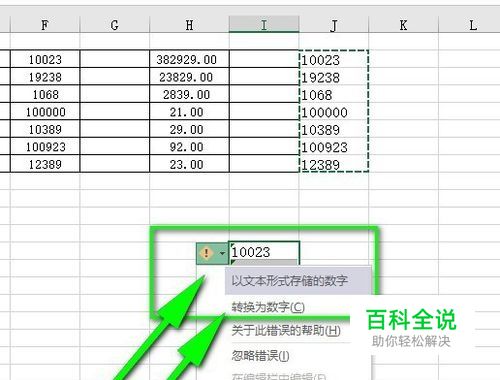Viewport: 500px width, 380px height.
Task: Select column J cell showing 10389
Action: click(334, 129)
